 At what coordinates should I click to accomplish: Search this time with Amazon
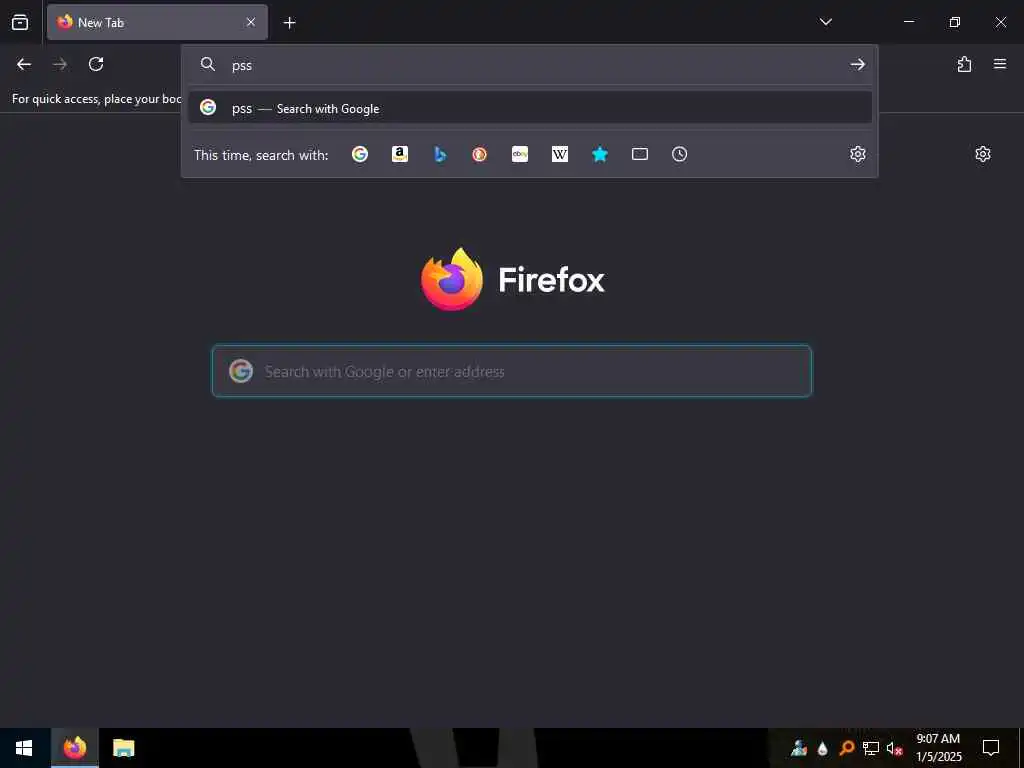(400, 154)
